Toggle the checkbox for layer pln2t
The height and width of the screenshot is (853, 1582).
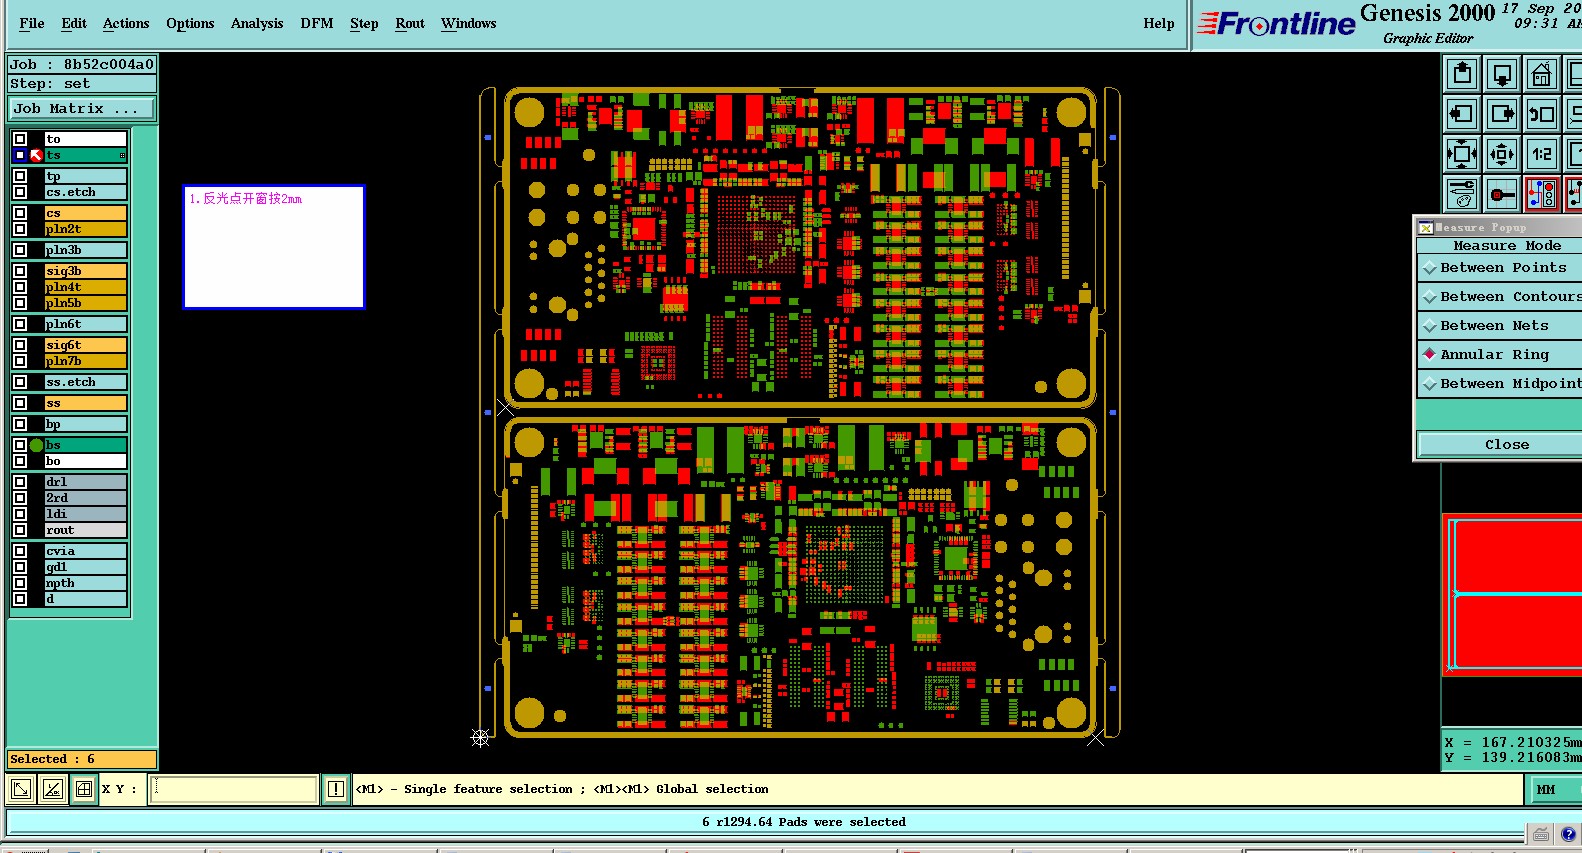[x=20, y=229]
